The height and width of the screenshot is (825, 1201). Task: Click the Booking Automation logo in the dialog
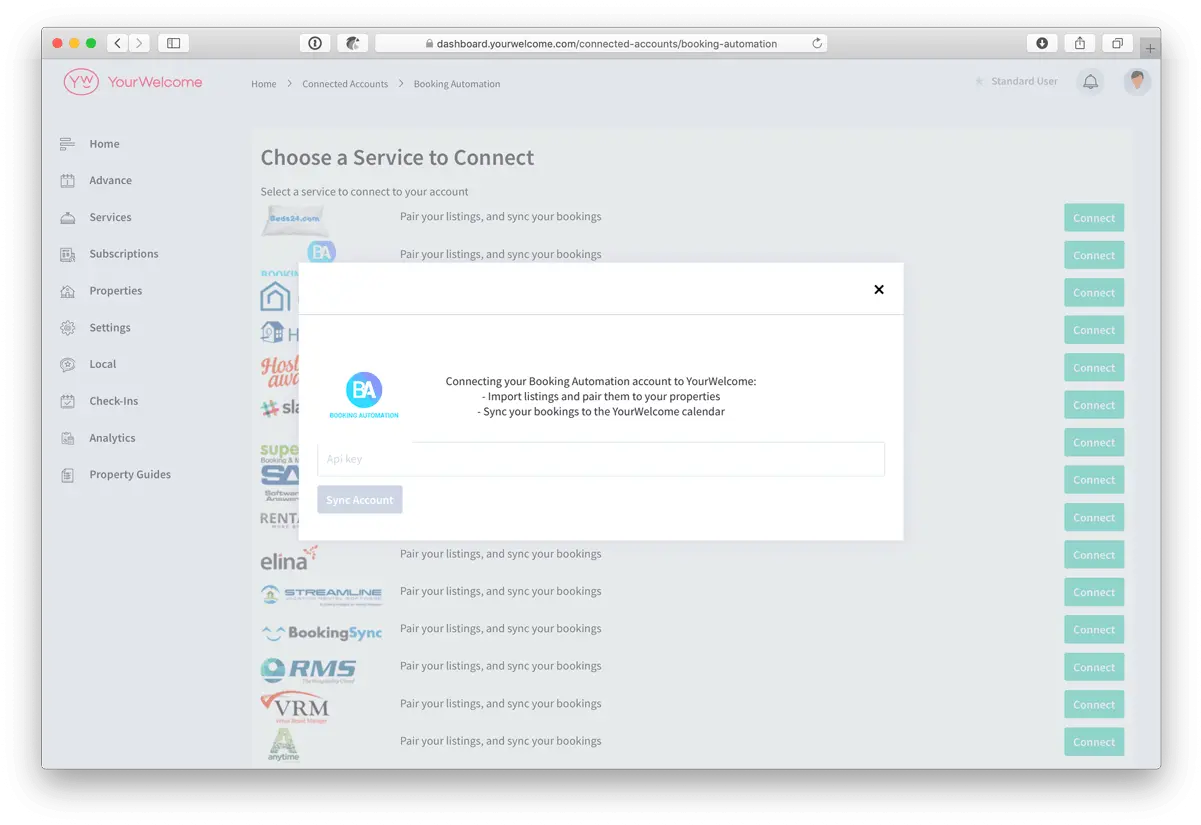point(364,395)
